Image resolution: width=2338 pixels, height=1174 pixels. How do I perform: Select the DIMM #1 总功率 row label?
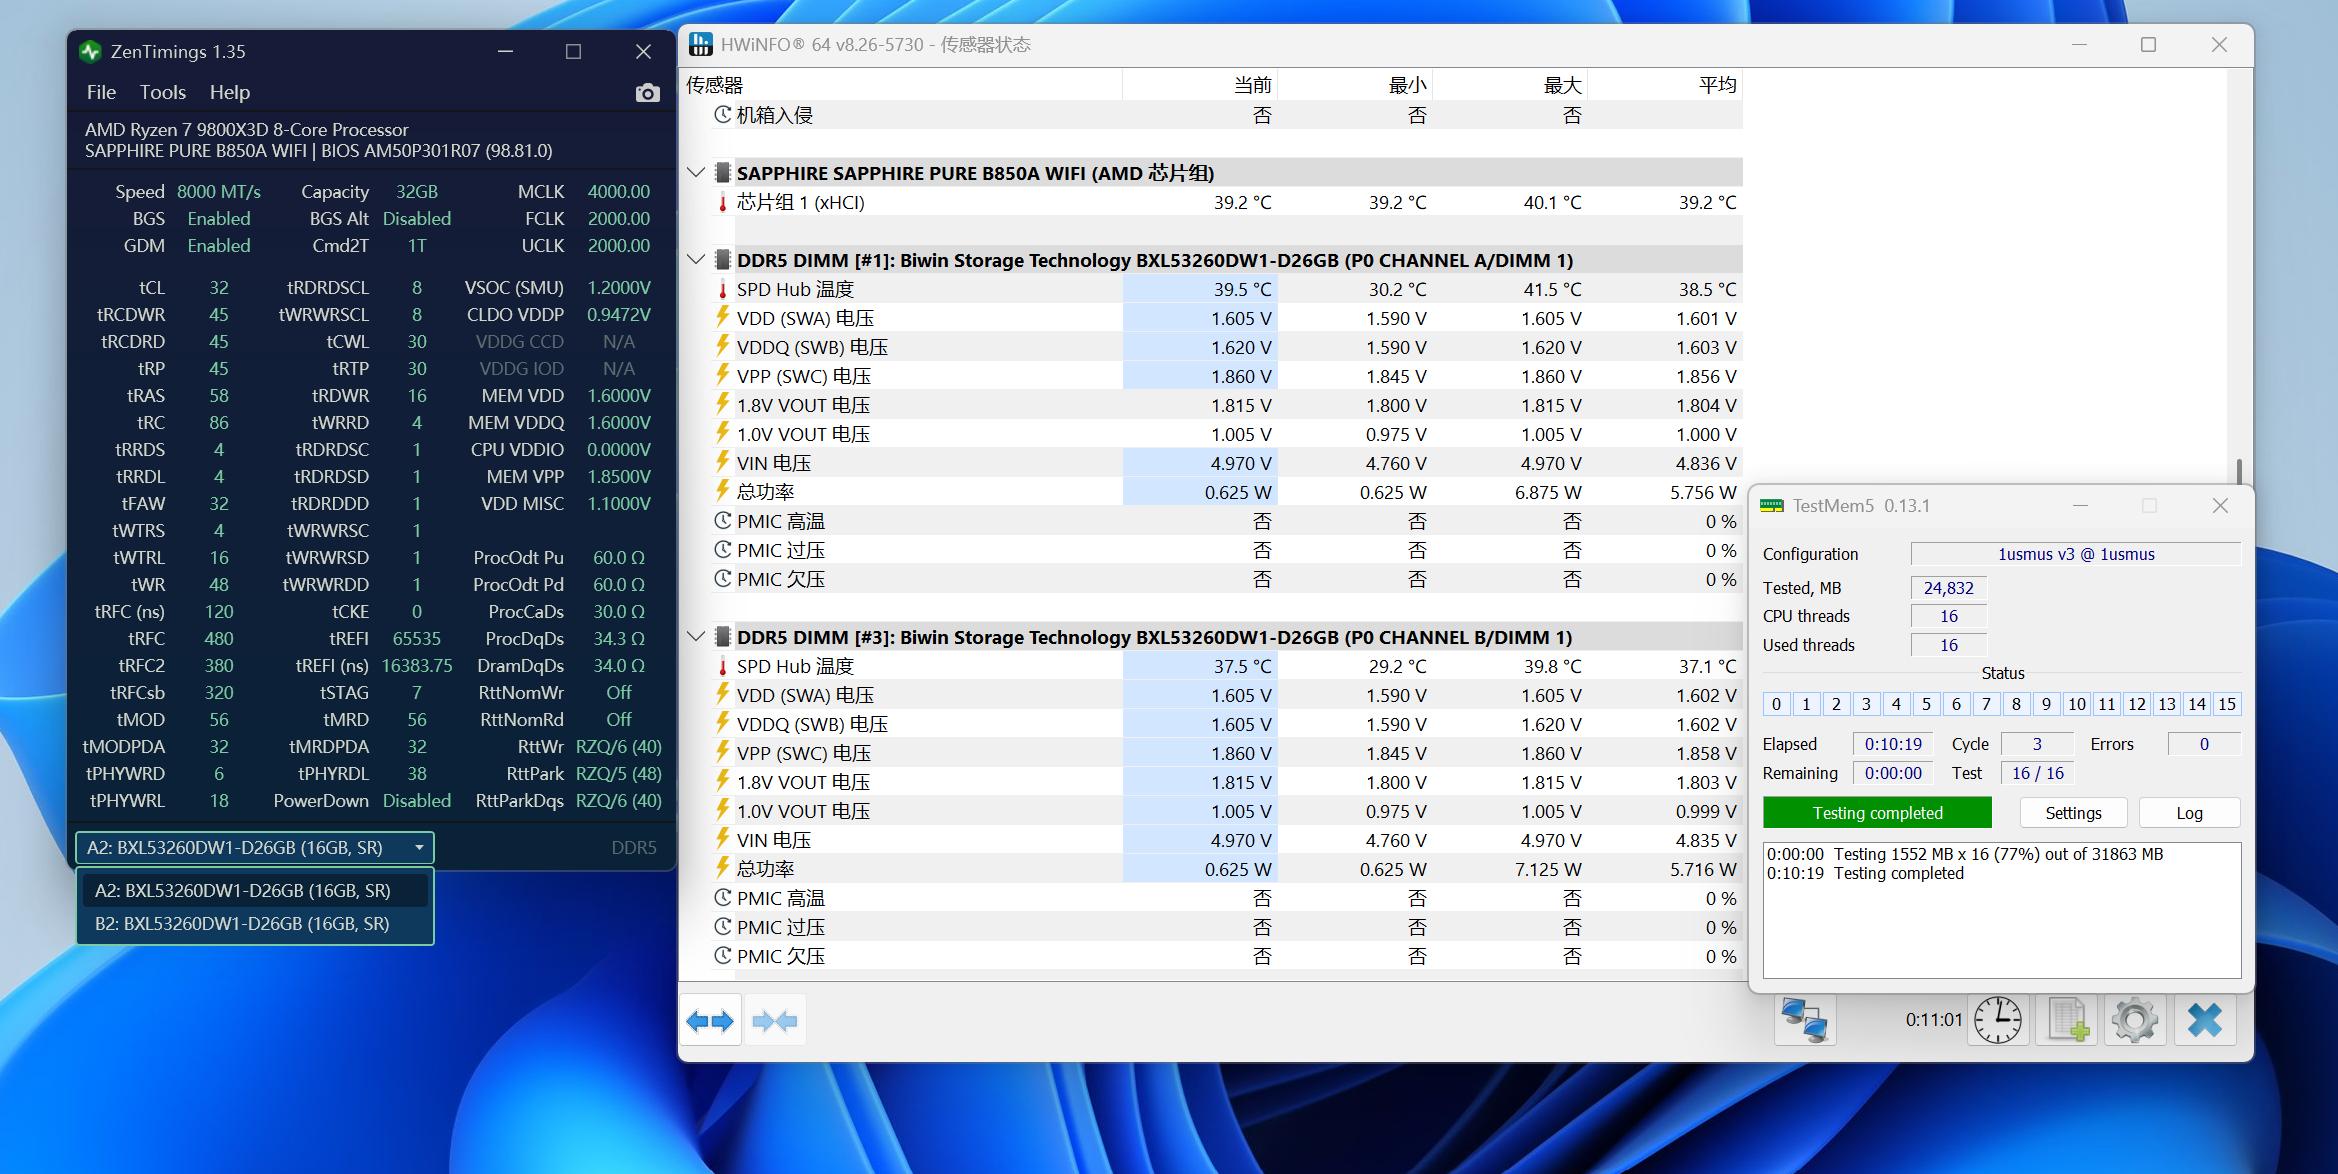765,492
